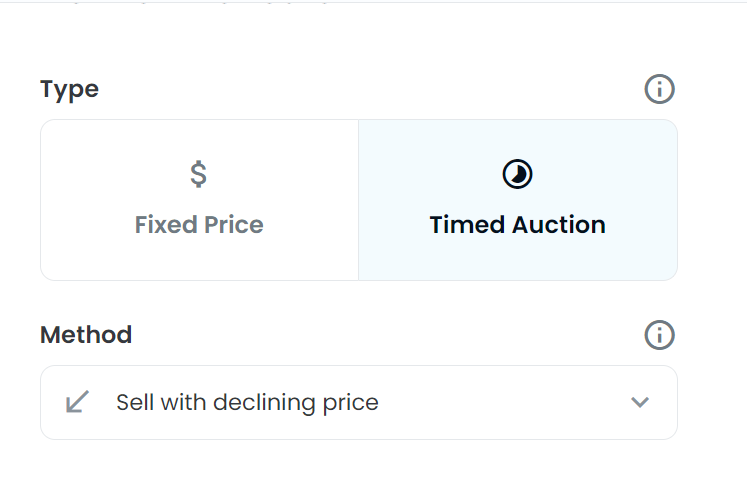Click the Fixed Price text label

(199, 224)
